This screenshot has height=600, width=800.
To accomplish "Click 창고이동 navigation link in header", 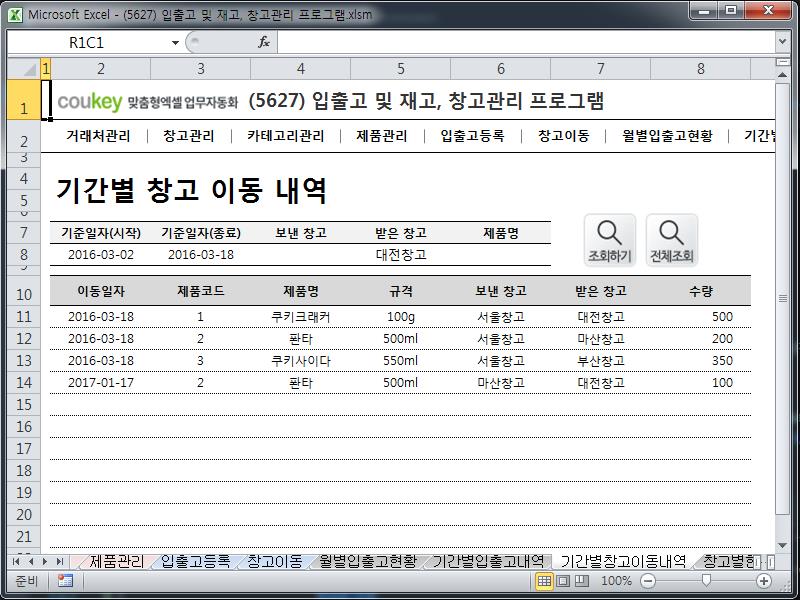I will tap(564, 136).
